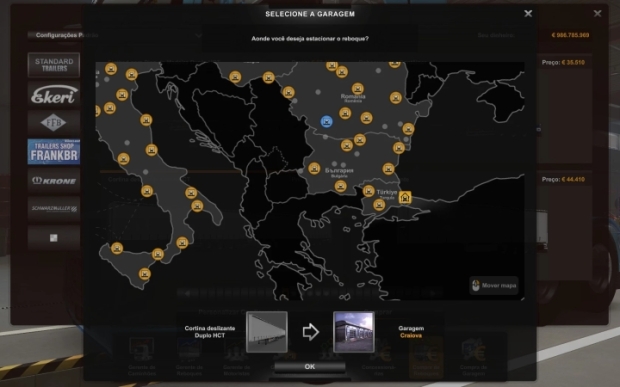This screenshot has width=620, height=387.
Task: Click the Preço € 35.510 price label
Action: coord(563,62)
